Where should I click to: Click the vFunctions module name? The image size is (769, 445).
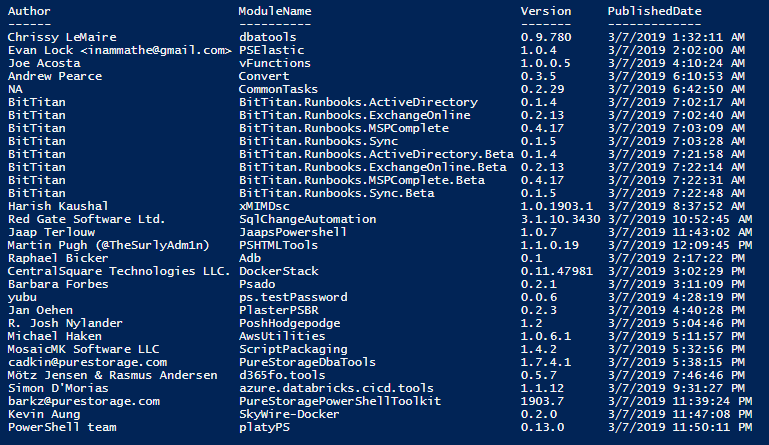click(x=275, y=63)
